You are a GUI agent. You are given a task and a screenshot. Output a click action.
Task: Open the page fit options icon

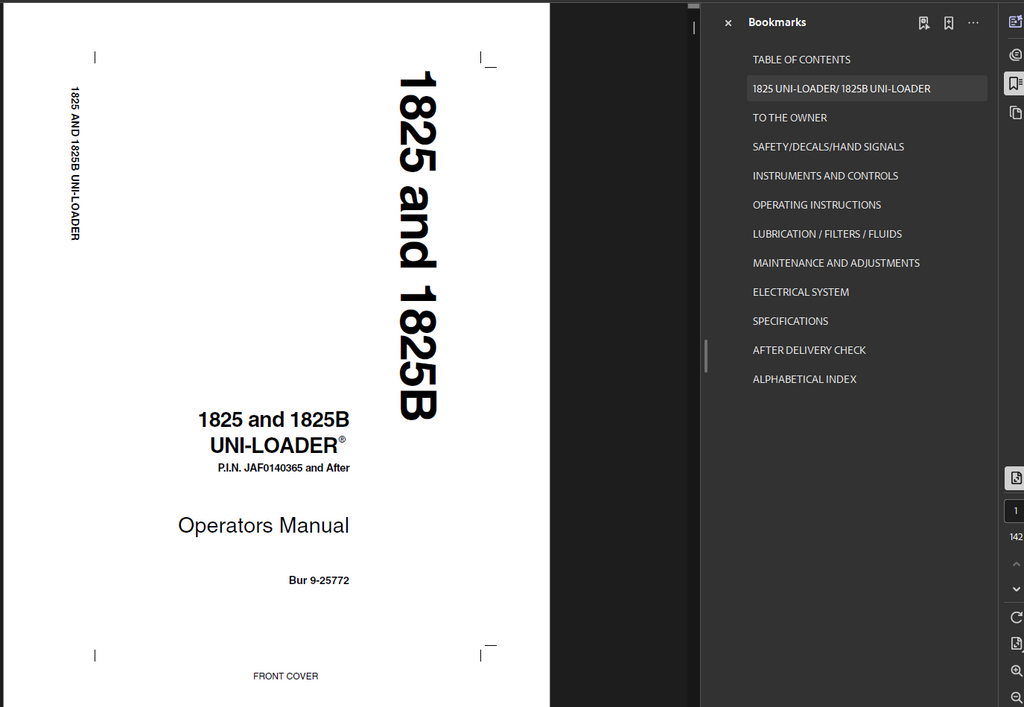pyautogui.click(x=1016, y=644)
